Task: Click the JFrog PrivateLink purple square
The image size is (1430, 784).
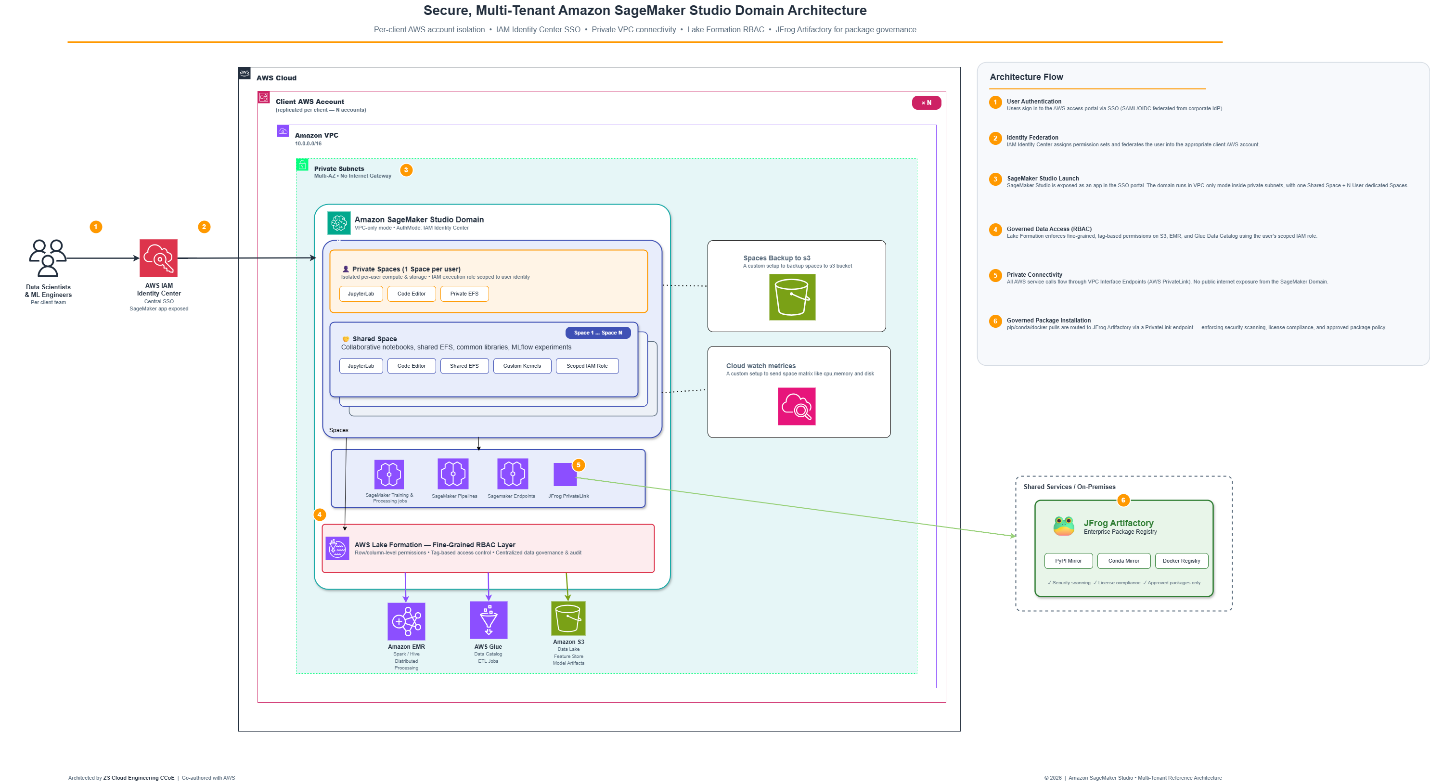Action: (565, 474)
